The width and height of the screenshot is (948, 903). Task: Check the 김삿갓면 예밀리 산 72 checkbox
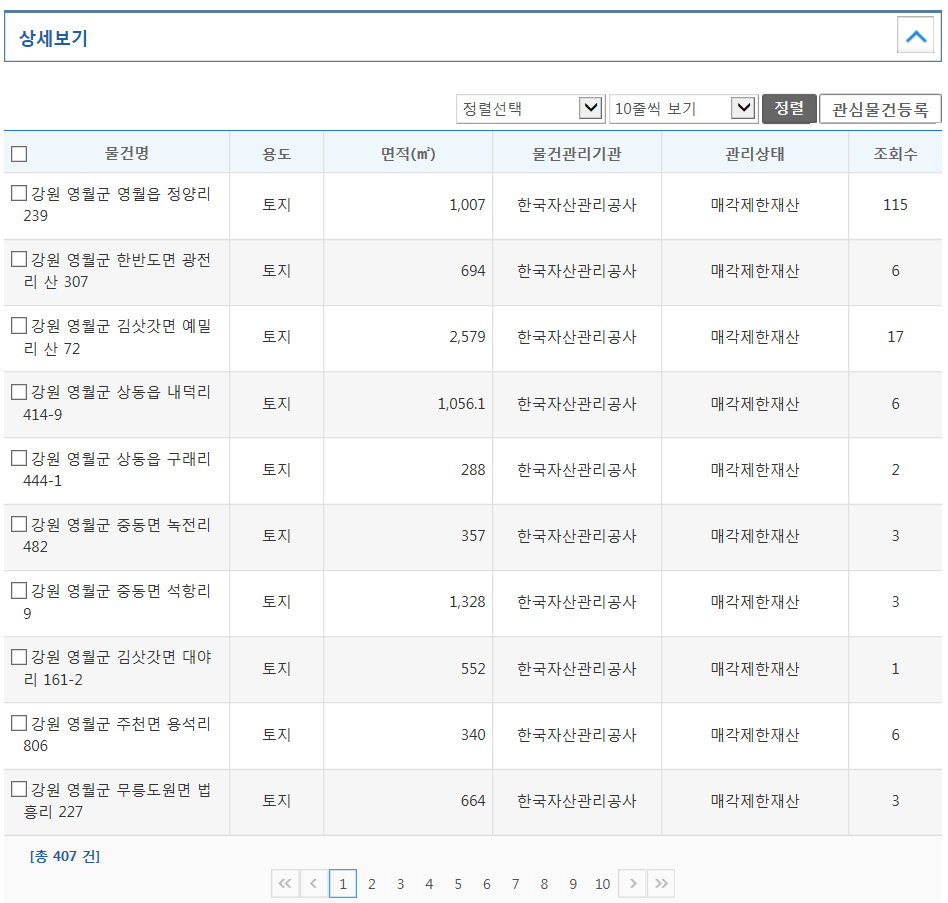pyautogui.click(x=19, y=325)
